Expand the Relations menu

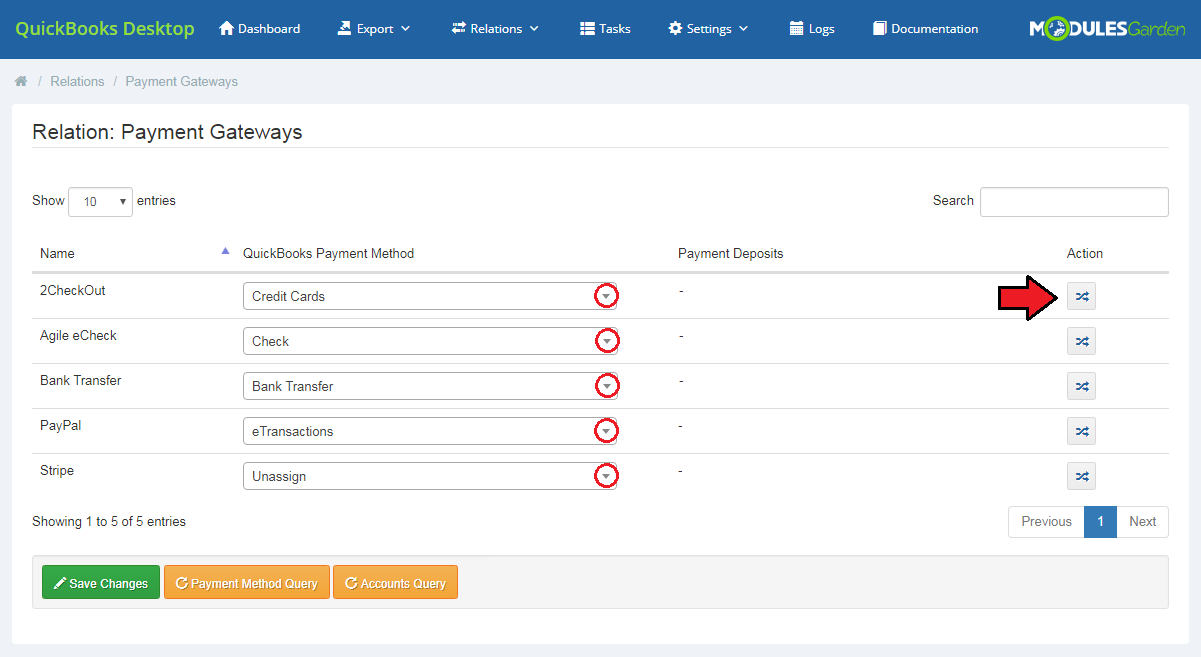tap(495, 29)
